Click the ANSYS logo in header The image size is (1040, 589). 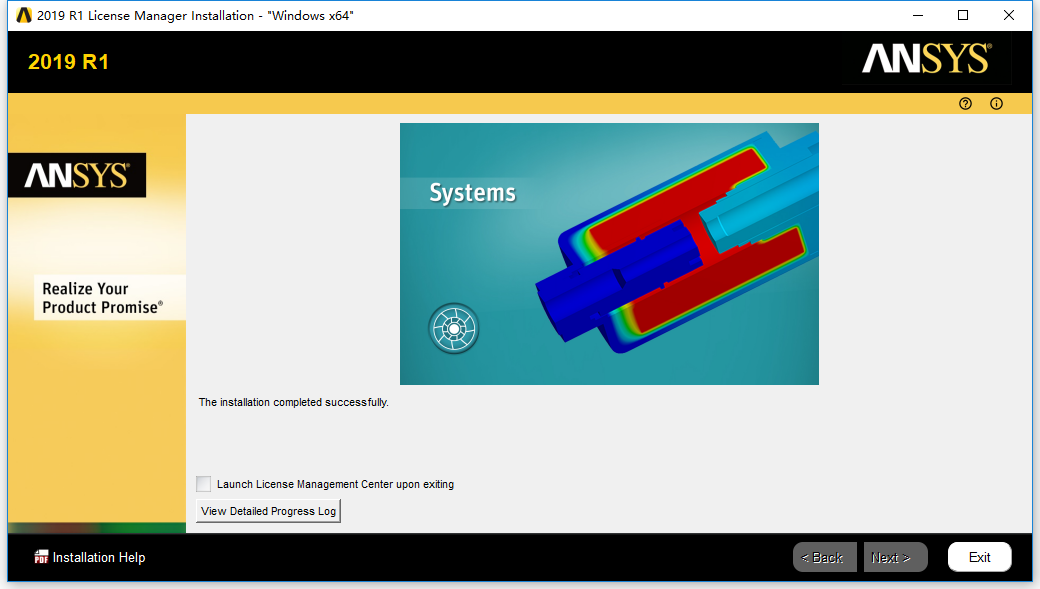click(927, 58)
